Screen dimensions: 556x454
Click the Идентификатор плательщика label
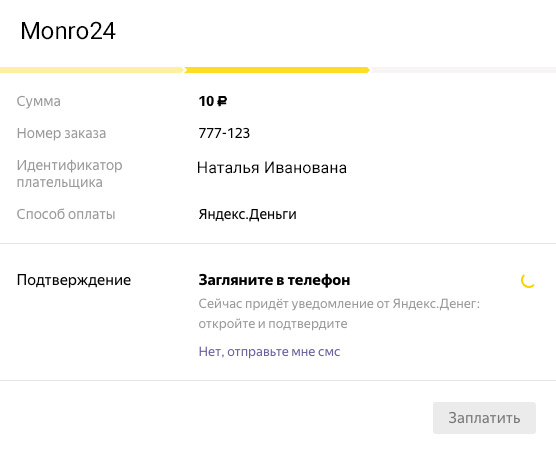[x=70, y=173]
